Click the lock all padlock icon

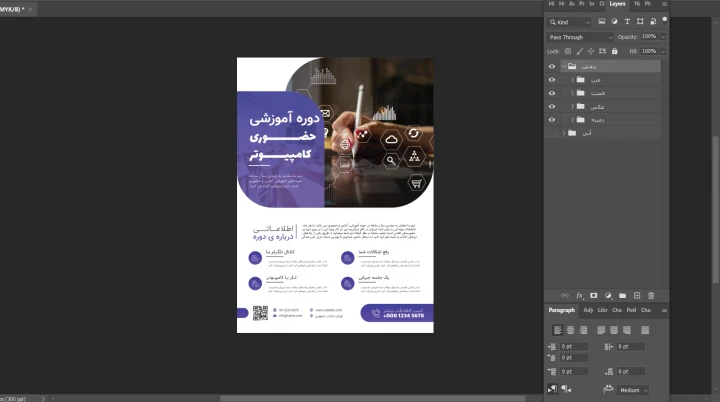coord(614,51)
